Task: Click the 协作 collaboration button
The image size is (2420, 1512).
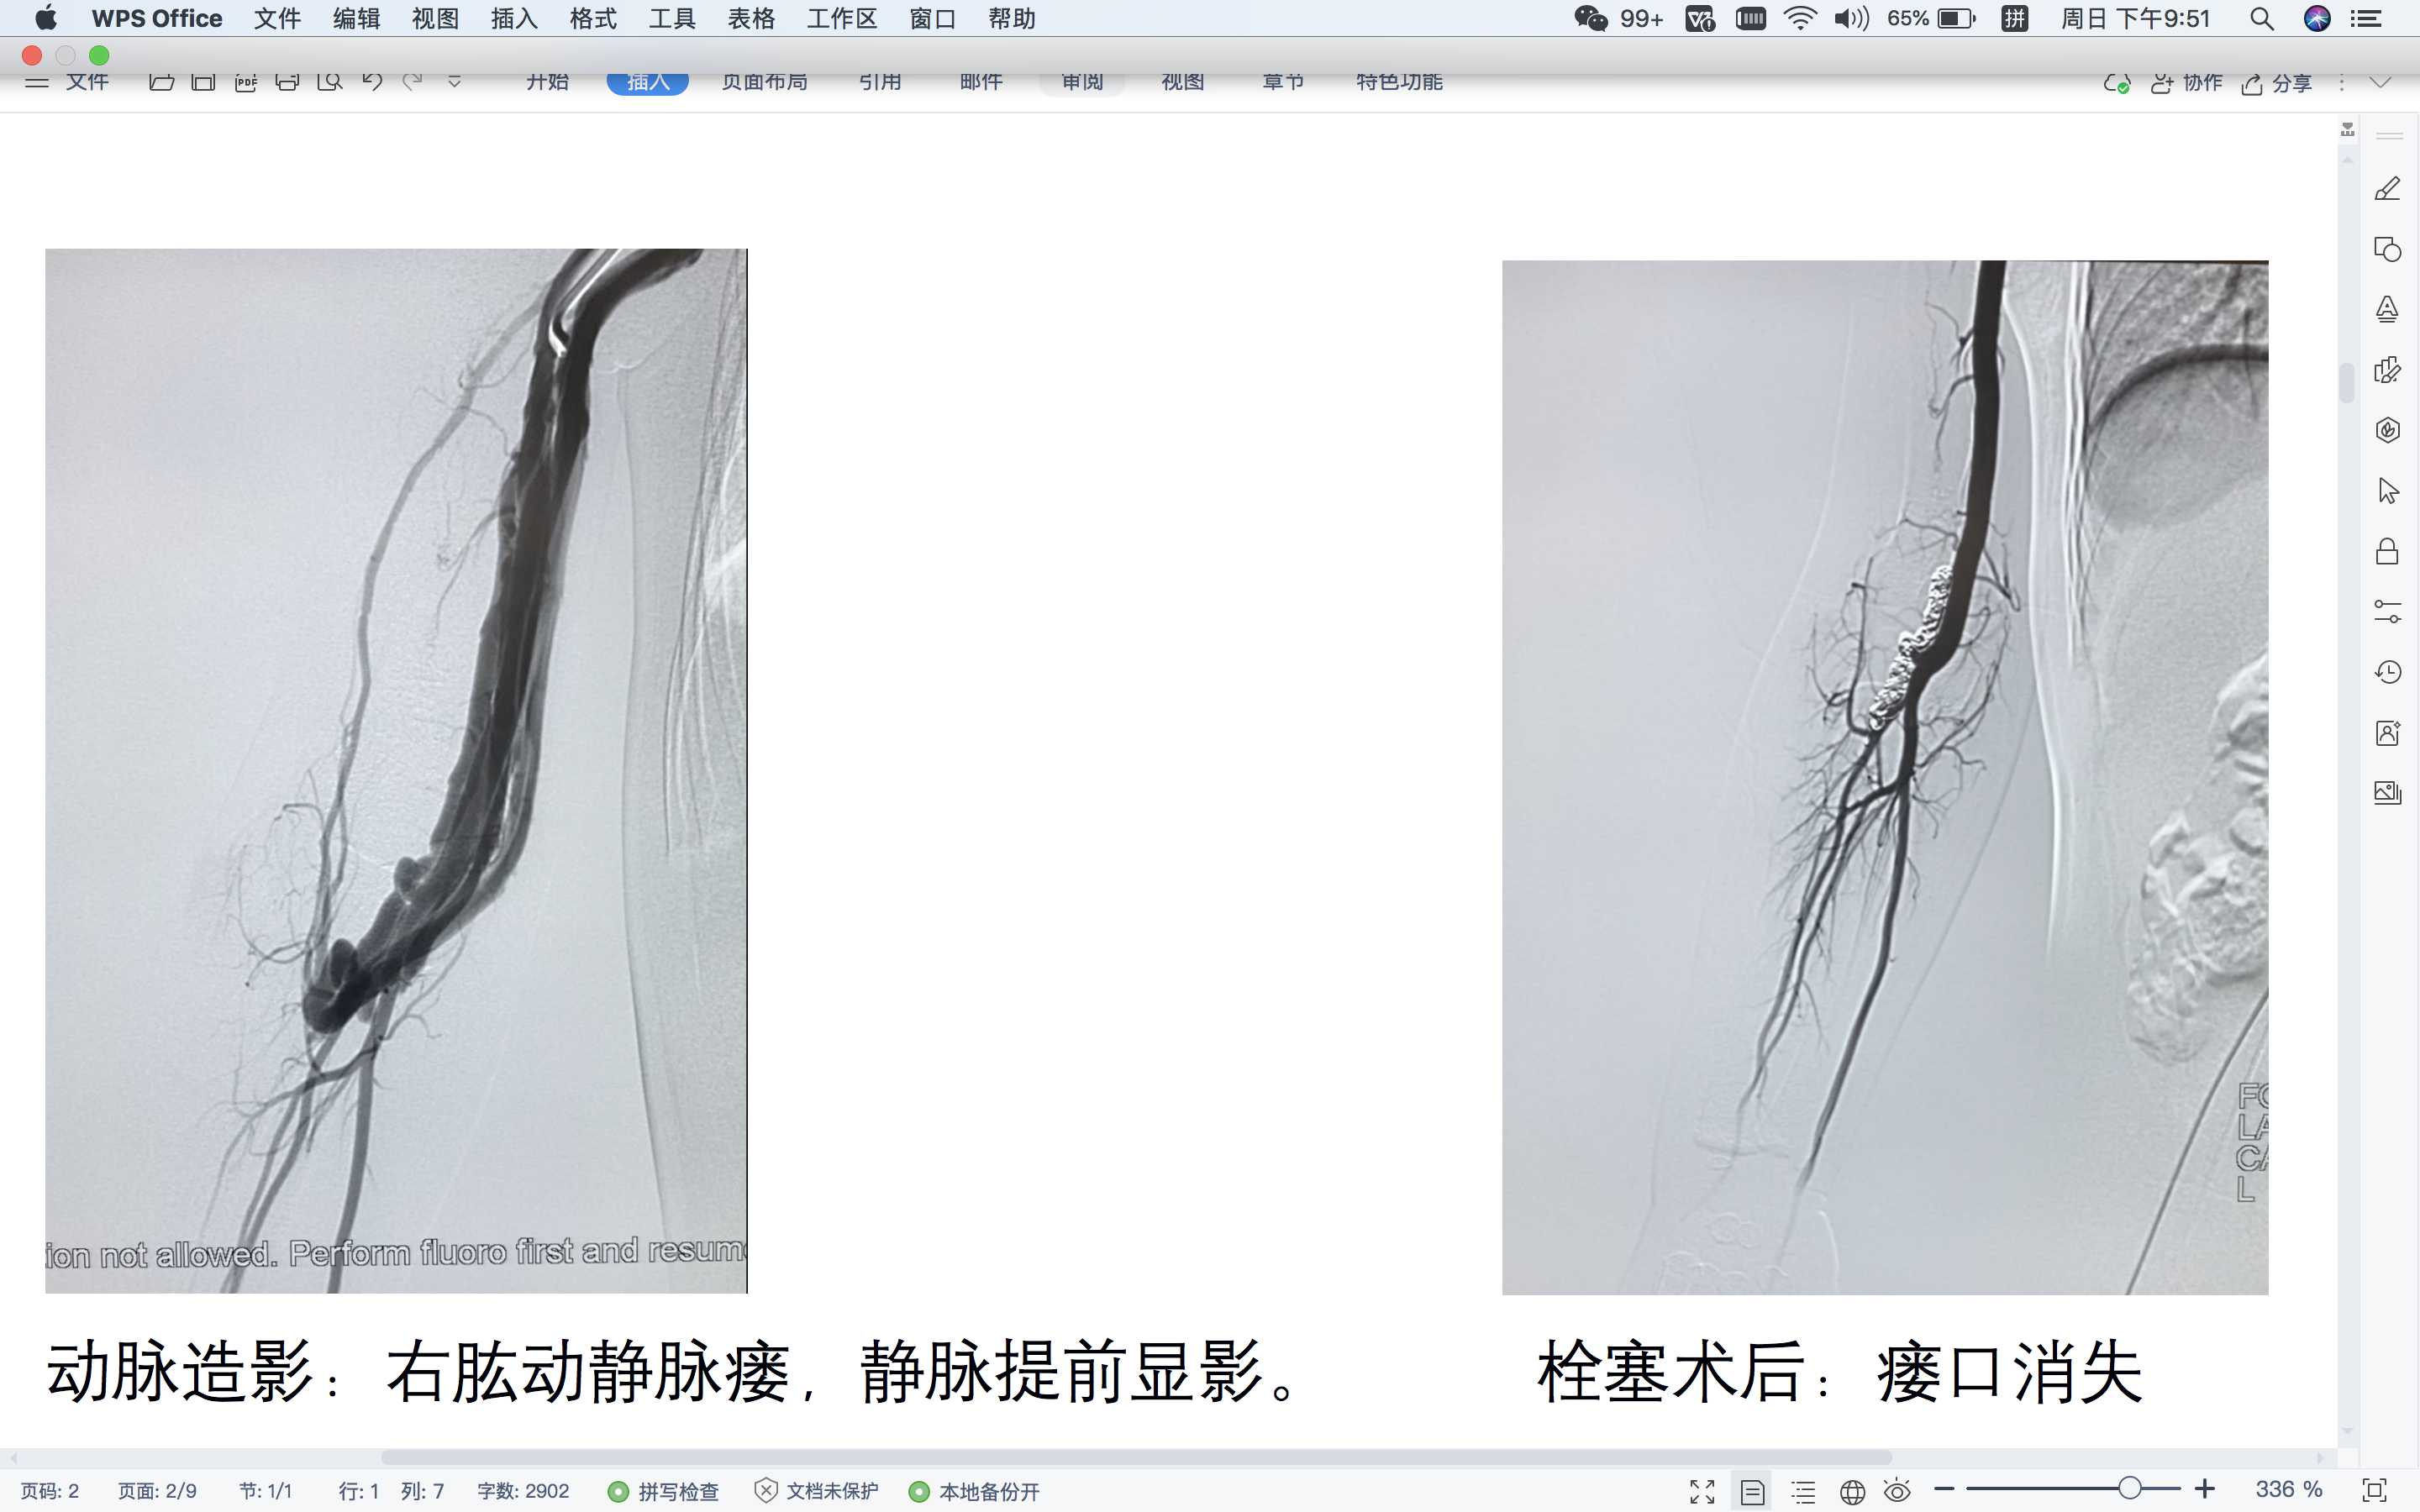Action: pos(2187,83)
